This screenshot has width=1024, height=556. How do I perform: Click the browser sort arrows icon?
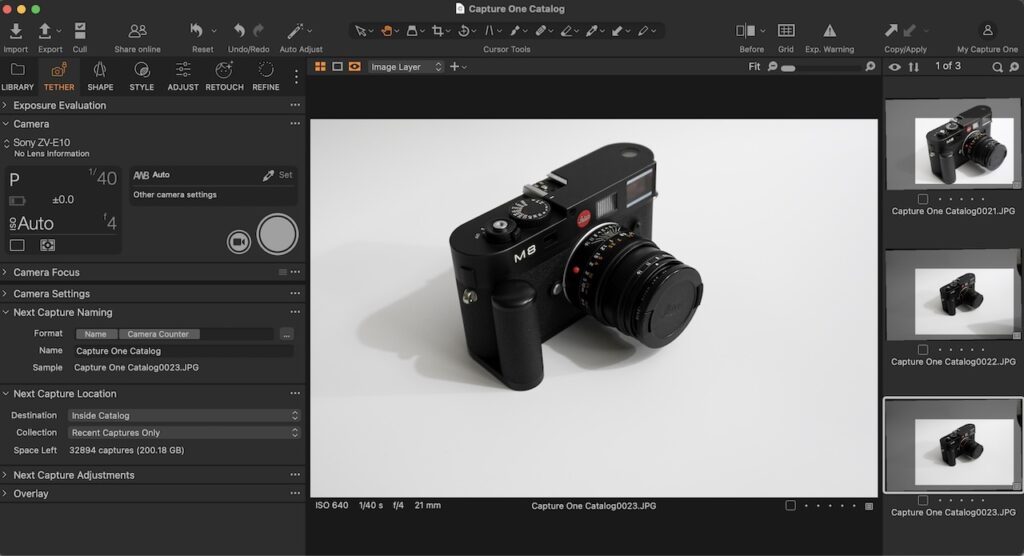point(914,67)
